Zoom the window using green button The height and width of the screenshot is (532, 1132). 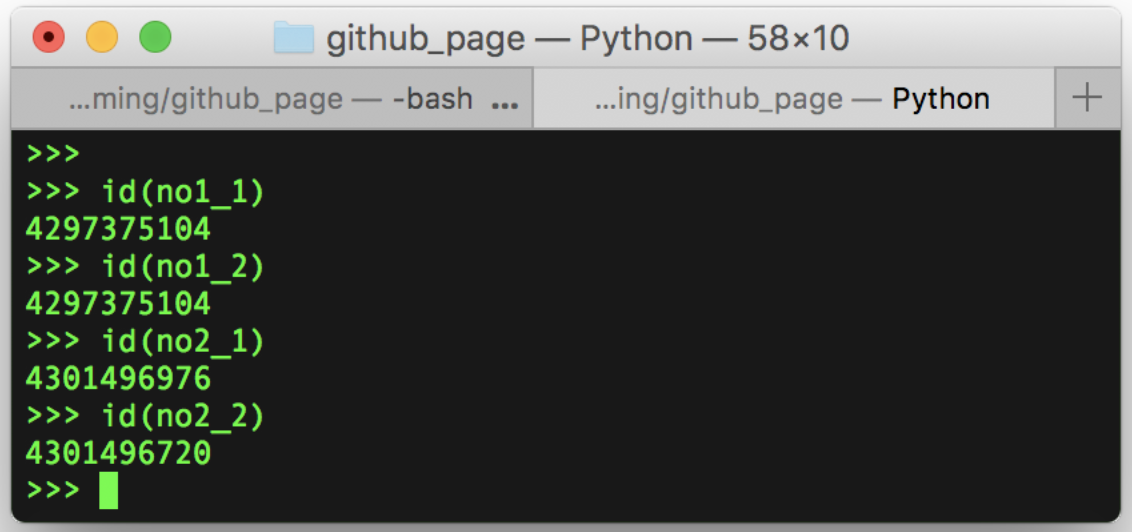pos(155,38)
